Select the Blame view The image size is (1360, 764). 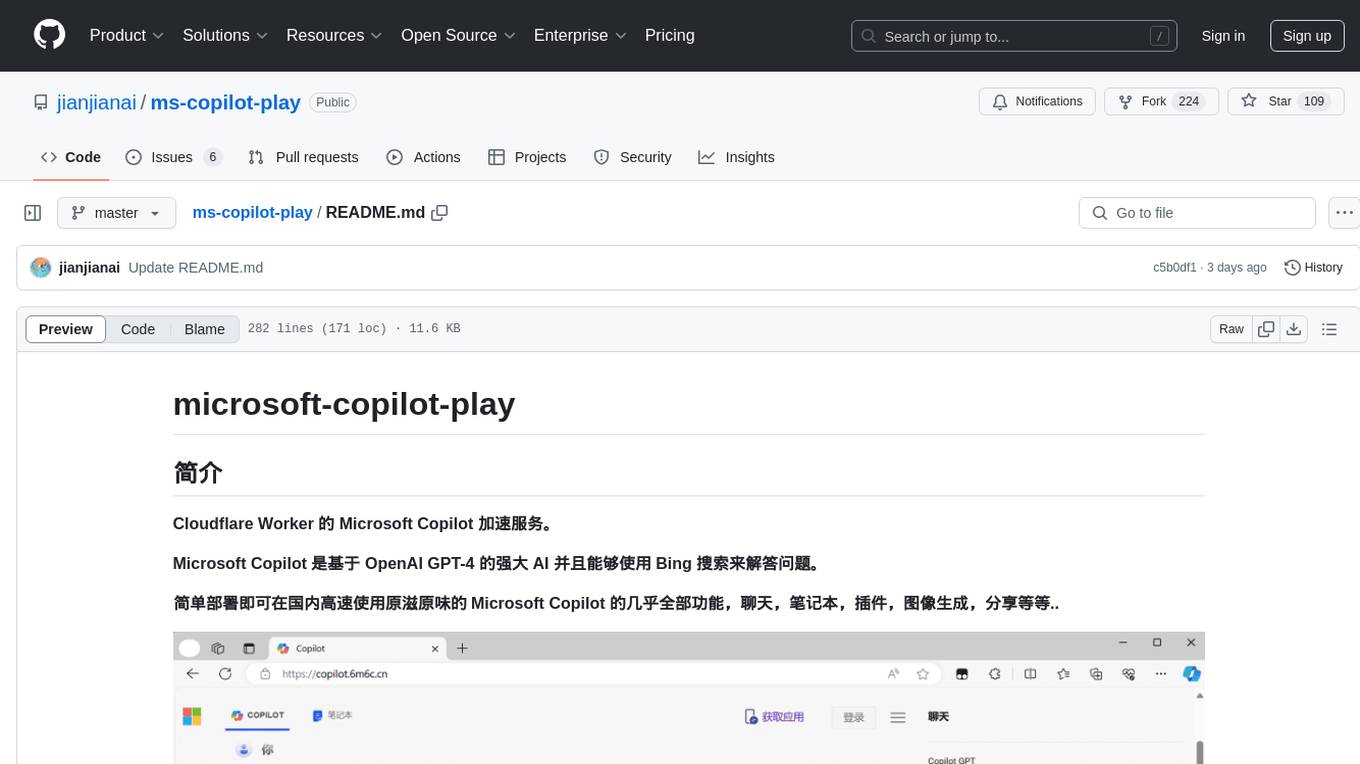[x=205, y=329]
